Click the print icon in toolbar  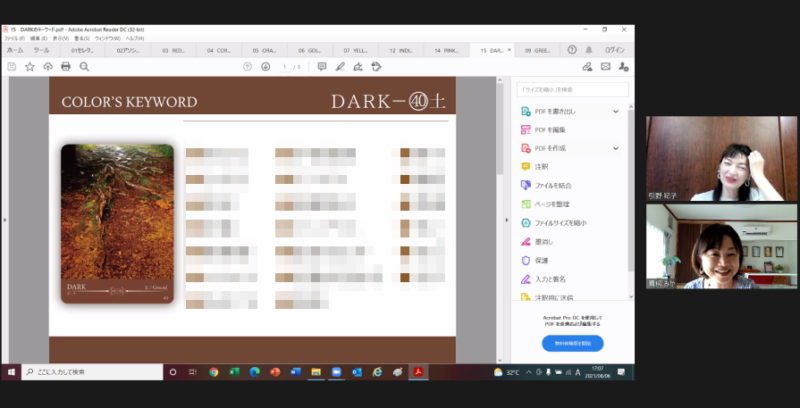pos(66,67)
